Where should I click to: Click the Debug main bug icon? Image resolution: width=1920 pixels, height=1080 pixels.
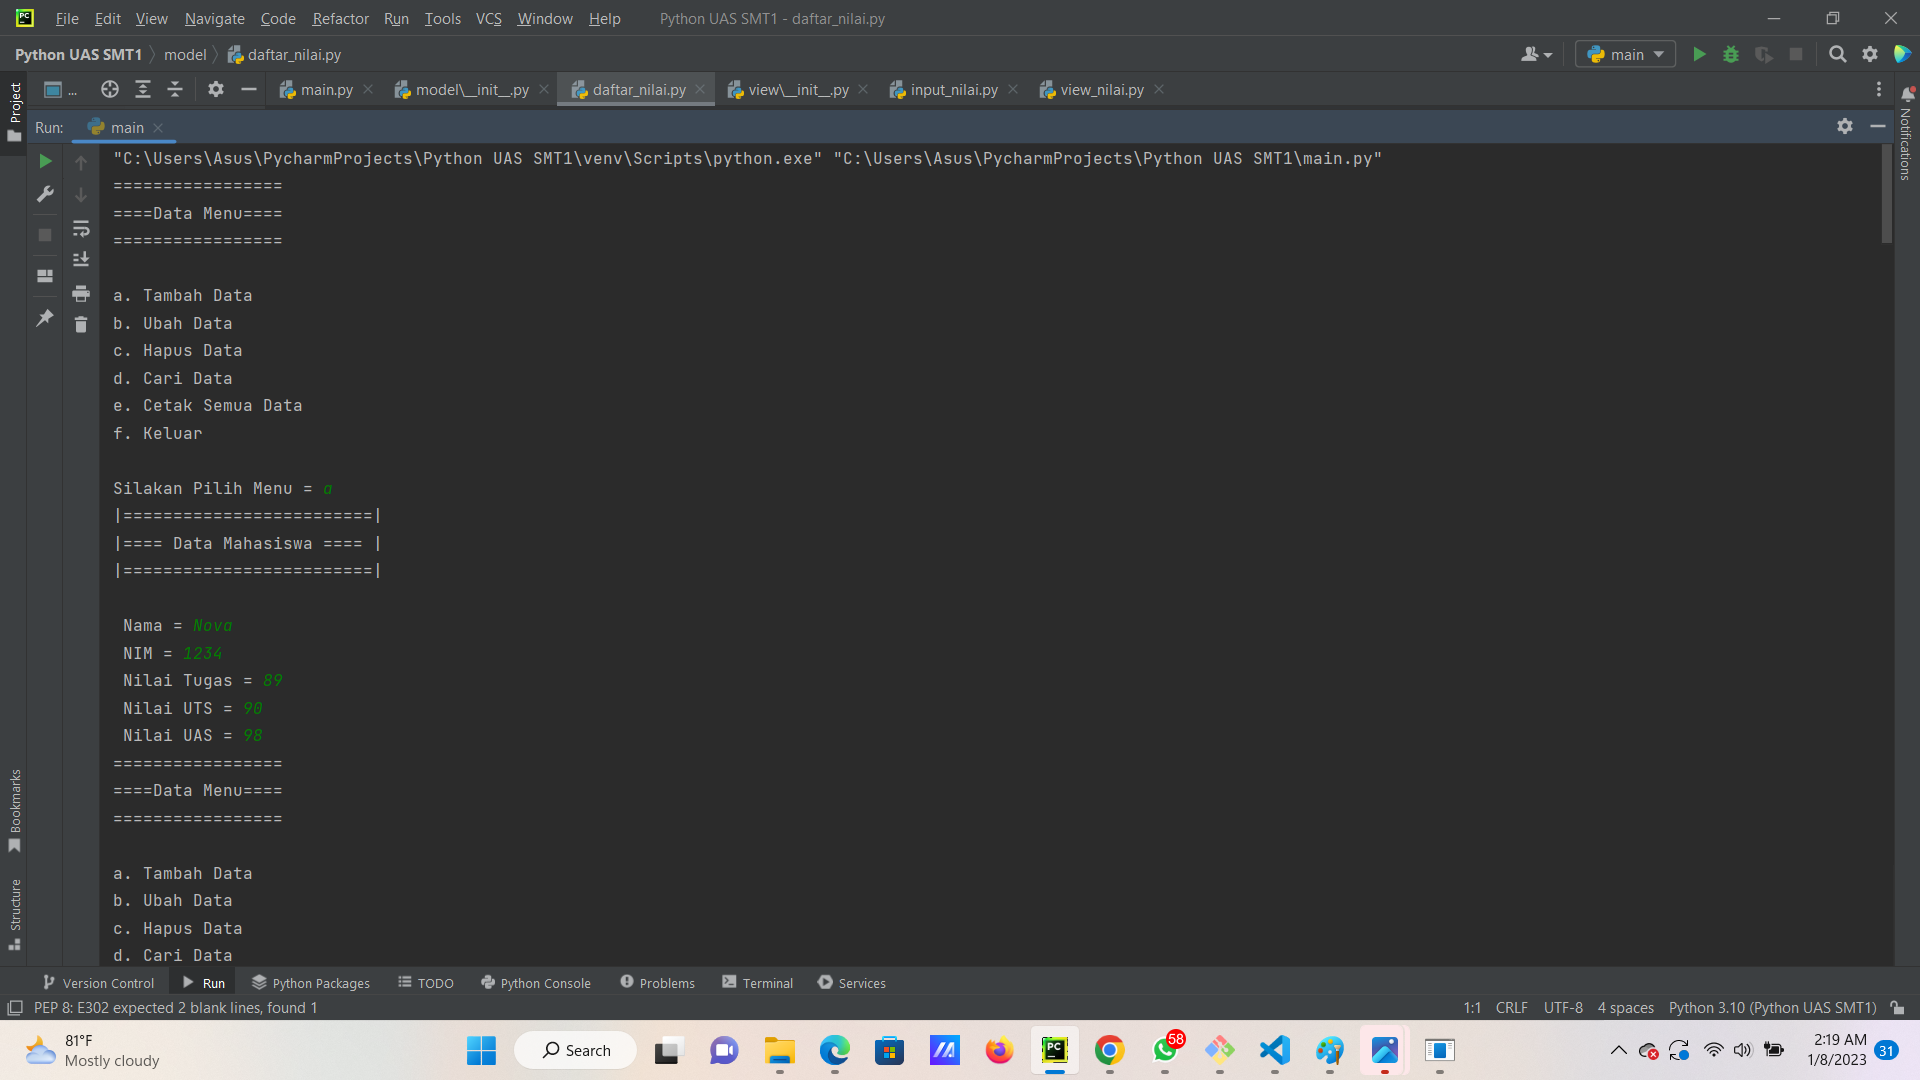pos(1731,55)
